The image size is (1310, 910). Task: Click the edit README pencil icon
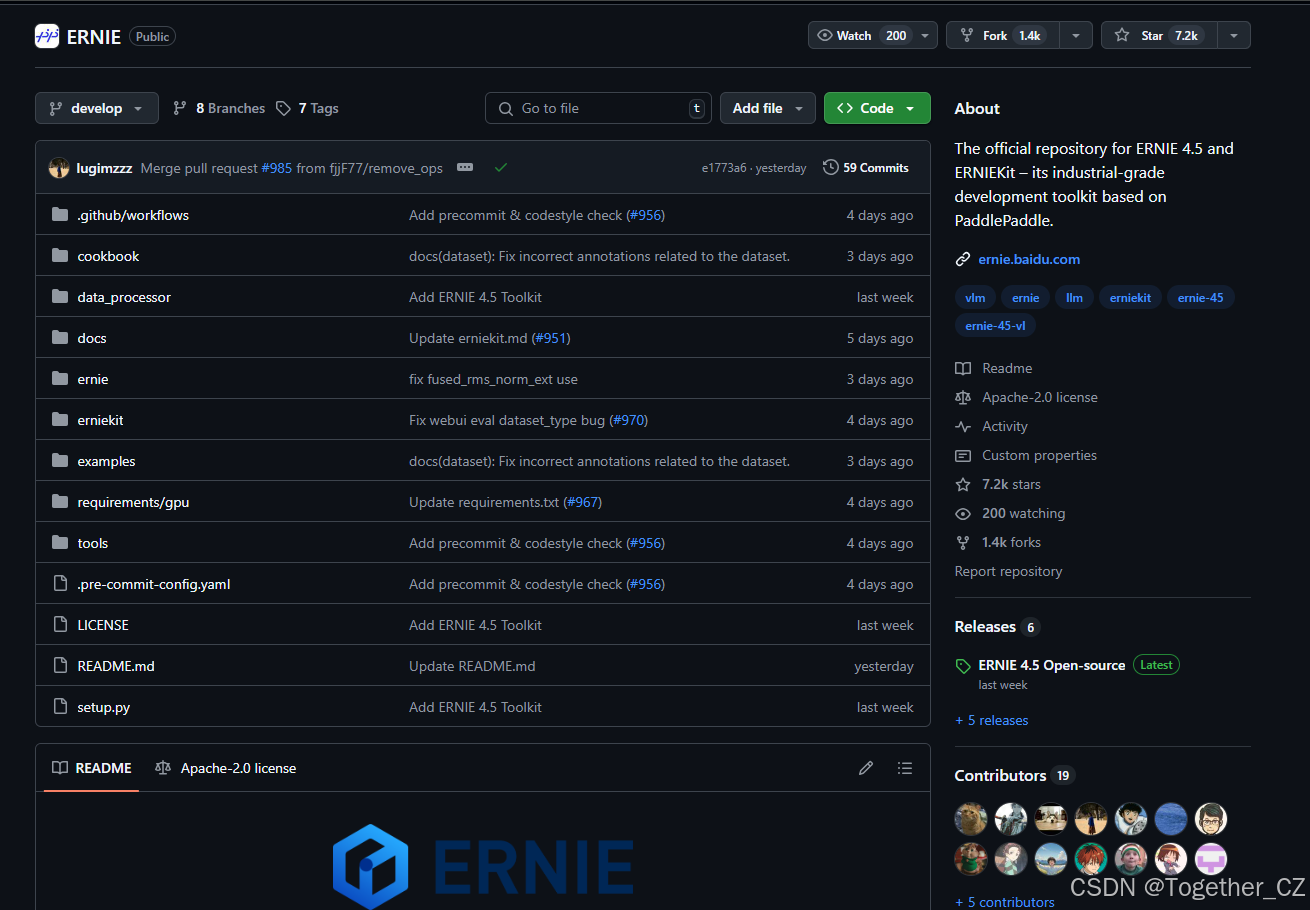tap(866, 768)
